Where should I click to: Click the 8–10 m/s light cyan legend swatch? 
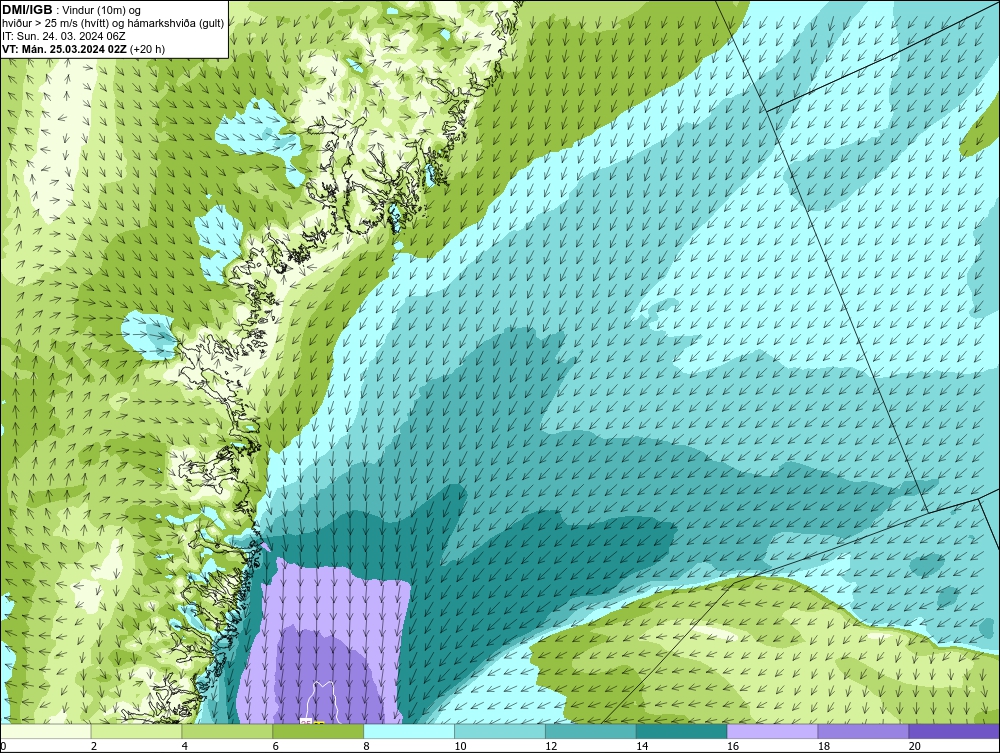coord(409,731)
